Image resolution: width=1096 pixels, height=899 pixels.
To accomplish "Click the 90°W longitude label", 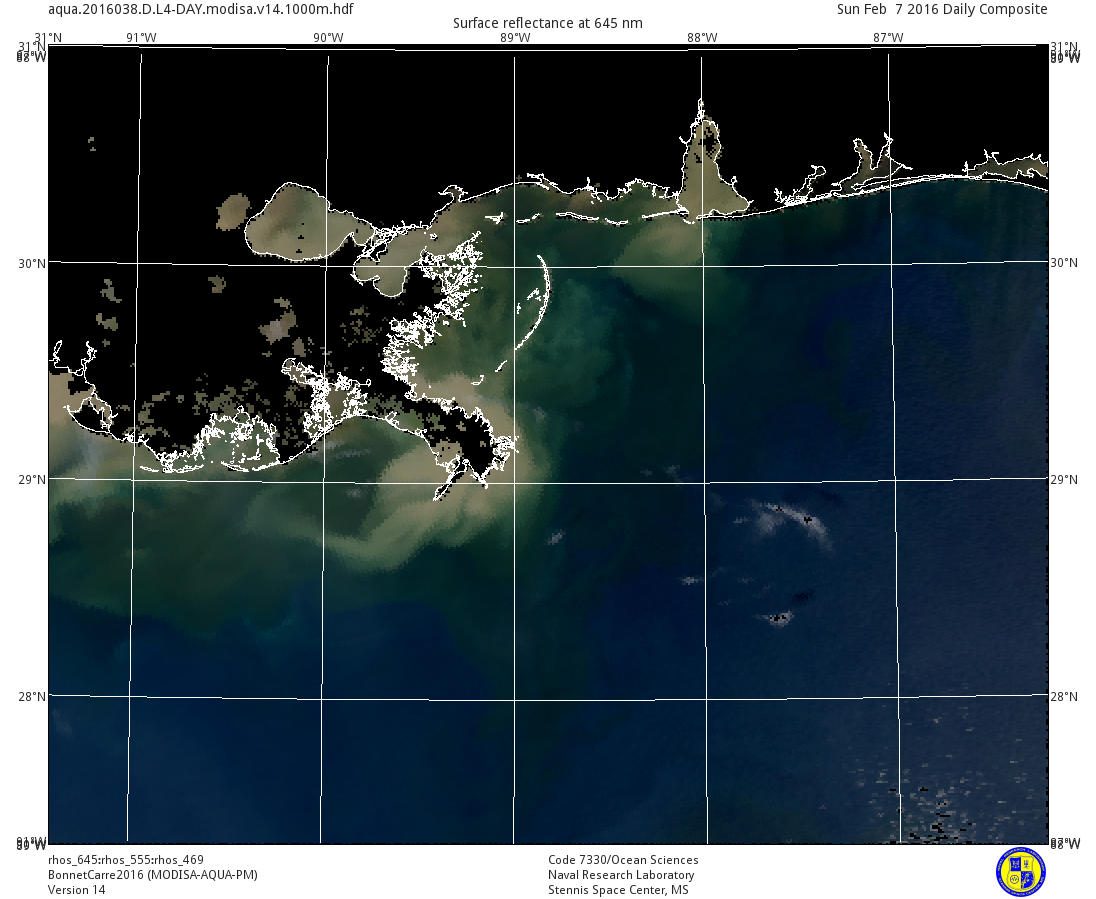I will [x=328, y=38].
